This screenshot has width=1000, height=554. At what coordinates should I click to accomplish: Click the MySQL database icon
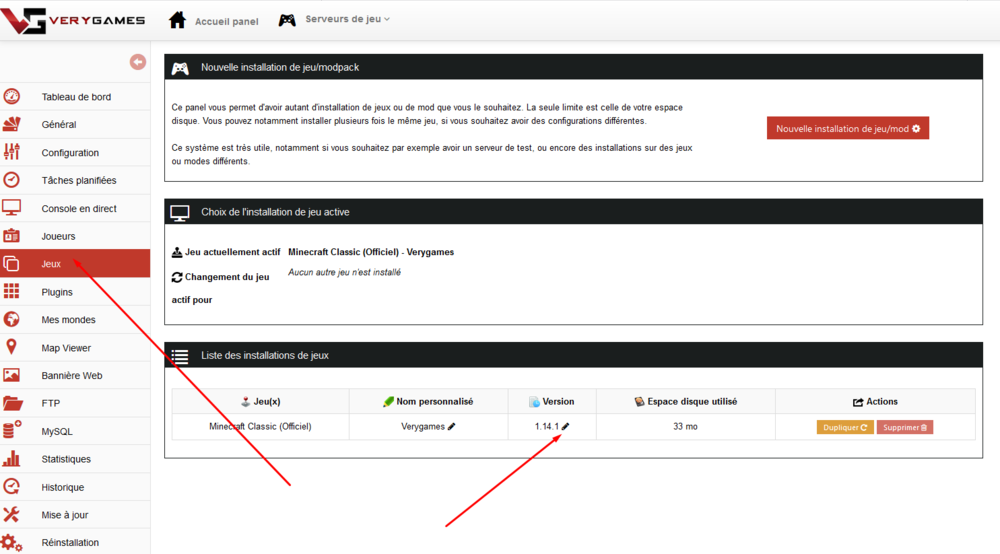(12, 431)
